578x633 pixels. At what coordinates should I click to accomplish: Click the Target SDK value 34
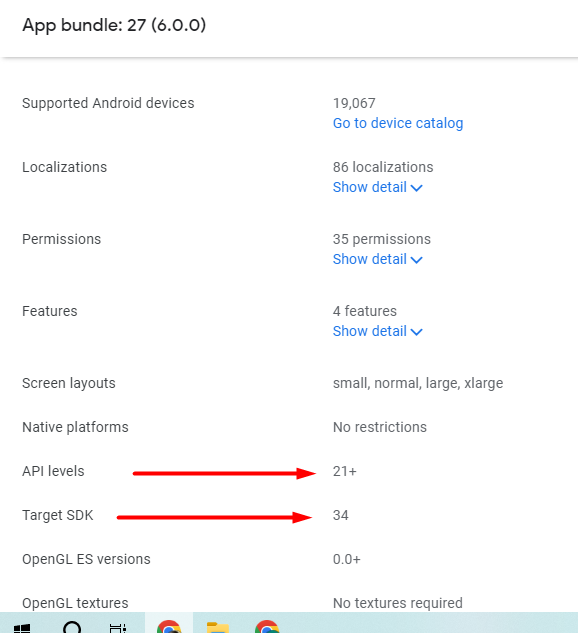(x=340, y=515)
